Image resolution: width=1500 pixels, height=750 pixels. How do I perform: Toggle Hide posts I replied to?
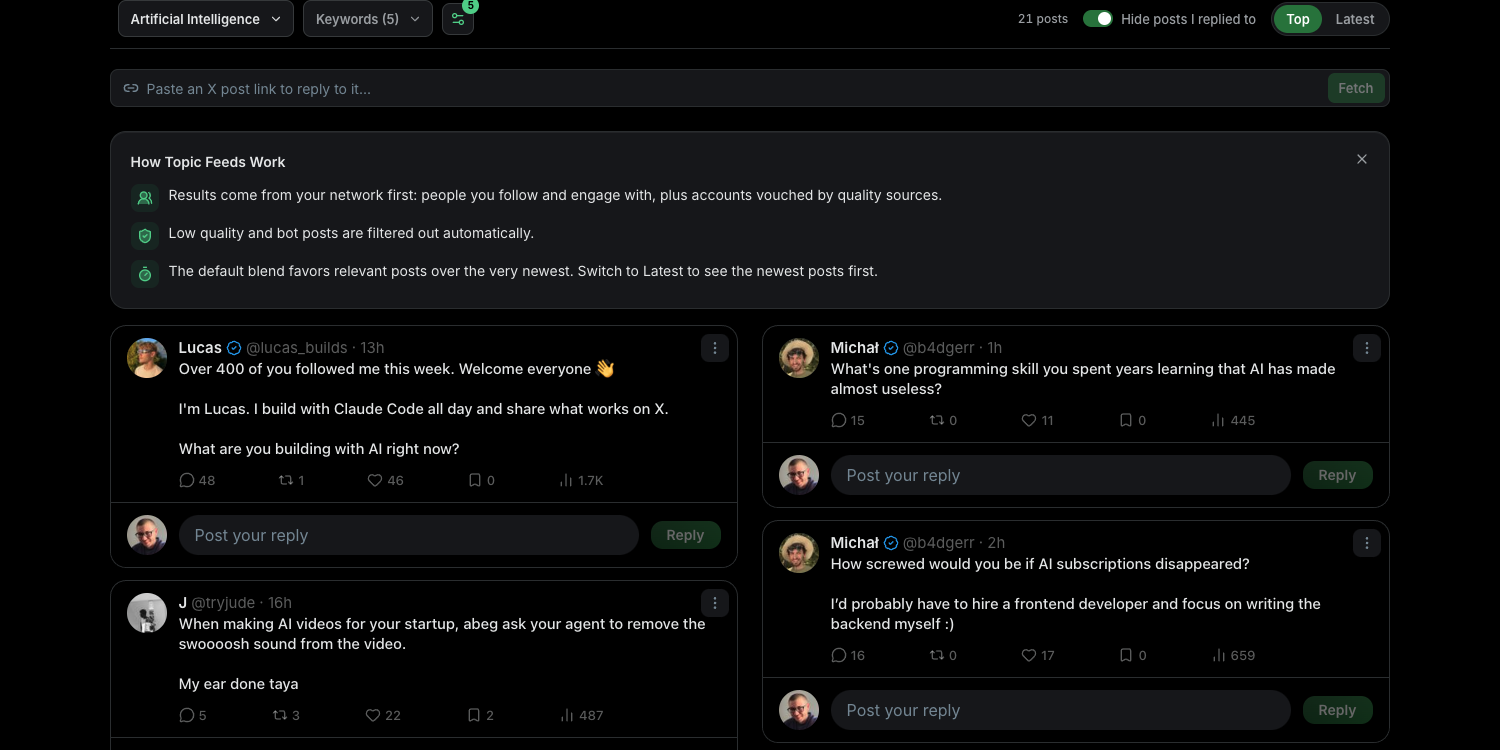click(1098, 19)
